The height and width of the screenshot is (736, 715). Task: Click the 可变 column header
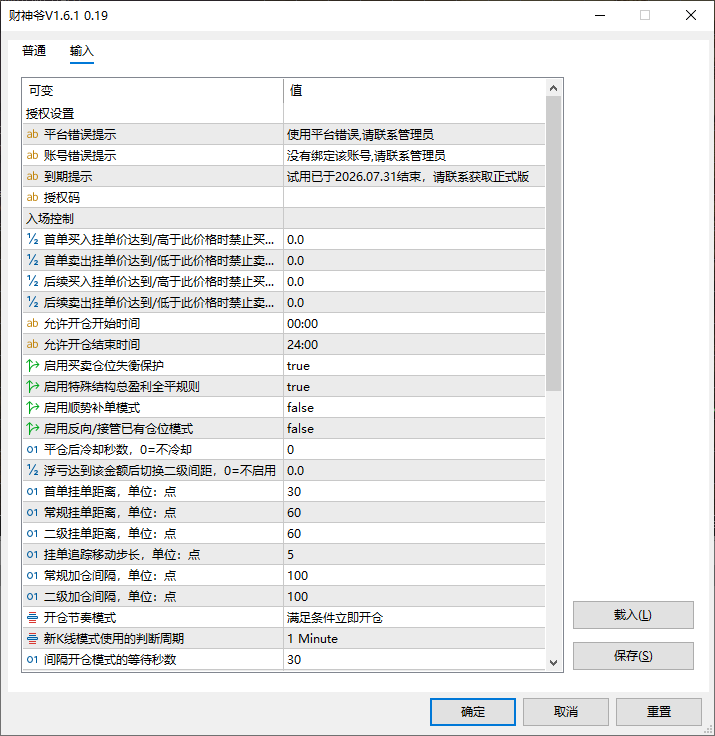153,91
